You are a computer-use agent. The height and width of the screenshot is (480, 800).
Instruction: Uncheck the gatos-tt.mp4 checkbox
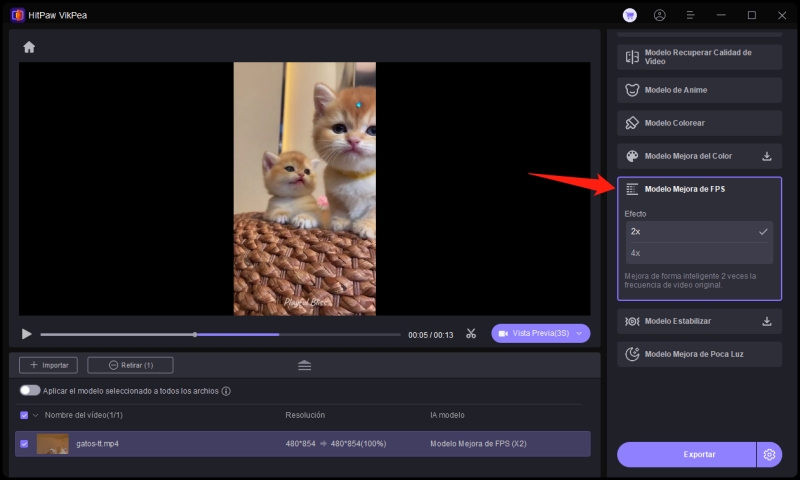click(24, 444)
